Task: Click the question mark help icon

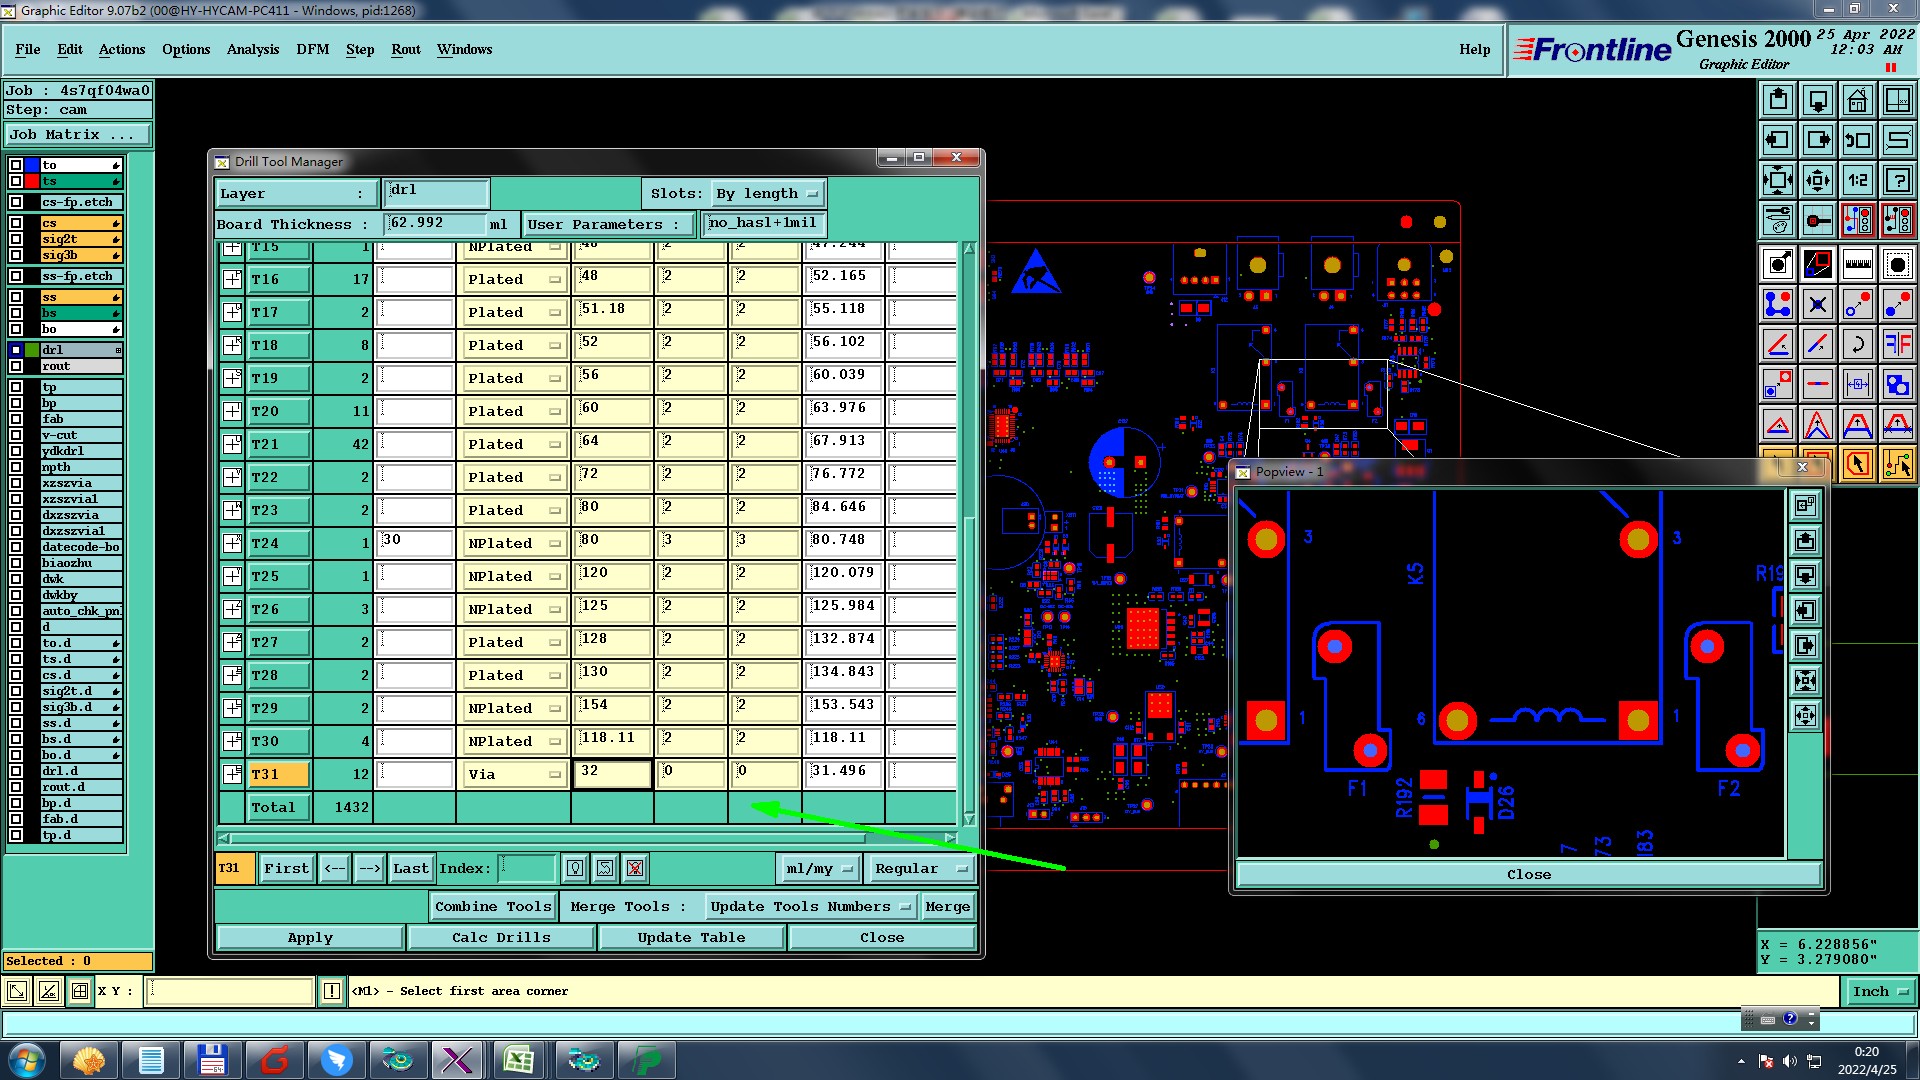Action: pos(1897,180)
